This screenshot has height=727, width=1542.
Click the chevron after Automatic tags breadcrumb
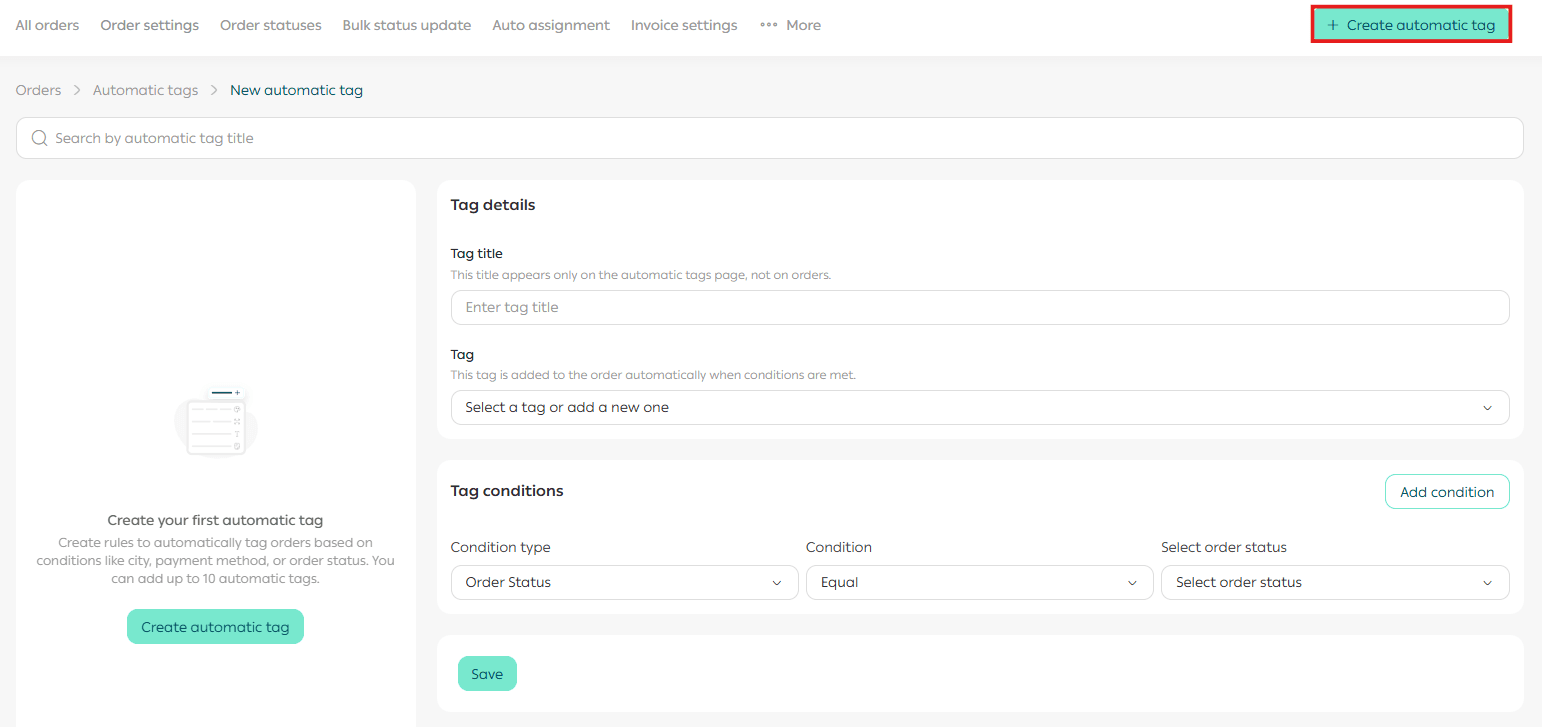[214, 90]
